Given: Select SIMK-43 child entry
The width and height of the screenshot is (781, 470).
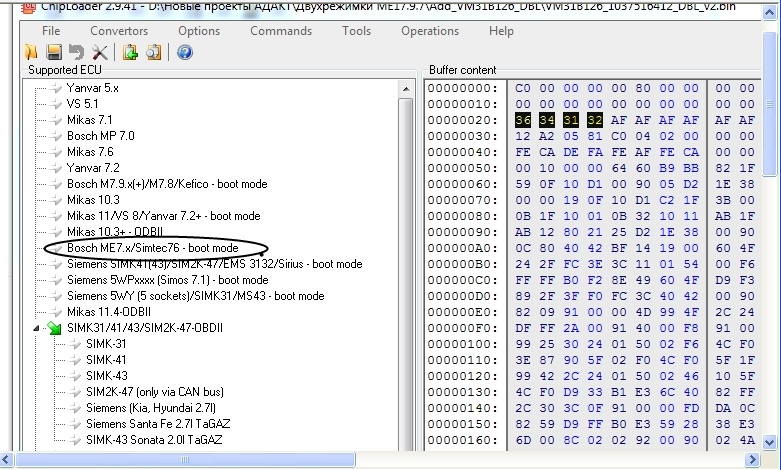Looking at the screenshot, I should [x=107, y=375].
